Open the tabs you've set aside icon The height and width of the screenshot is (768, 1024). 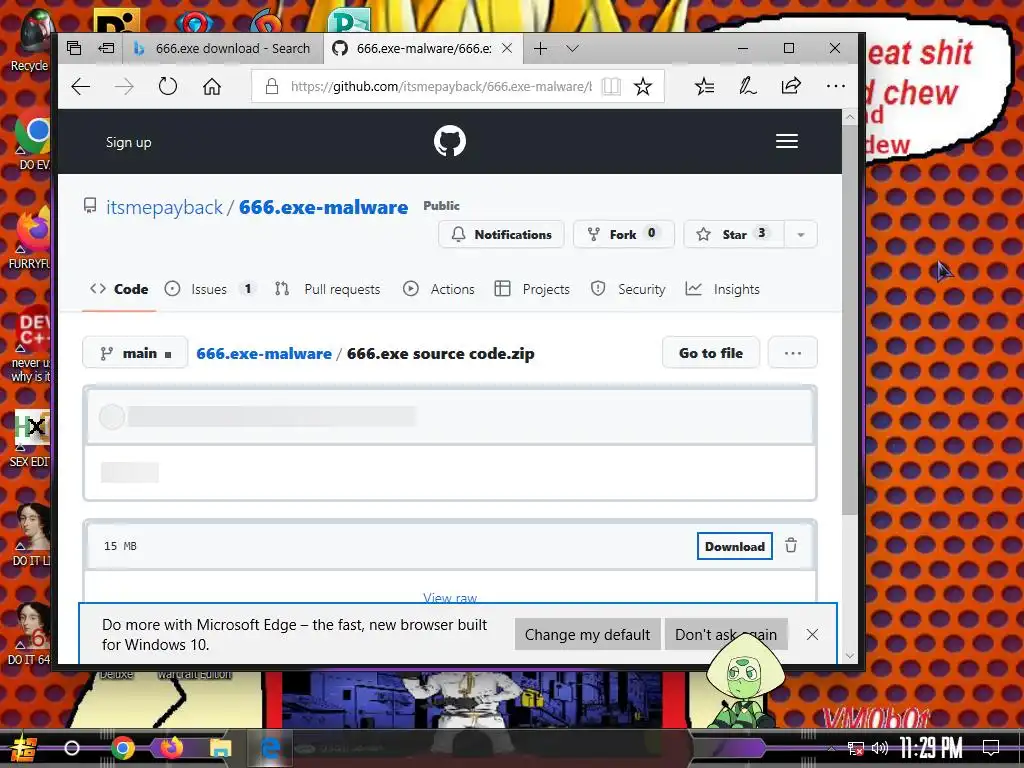click(x=74, y=48)
